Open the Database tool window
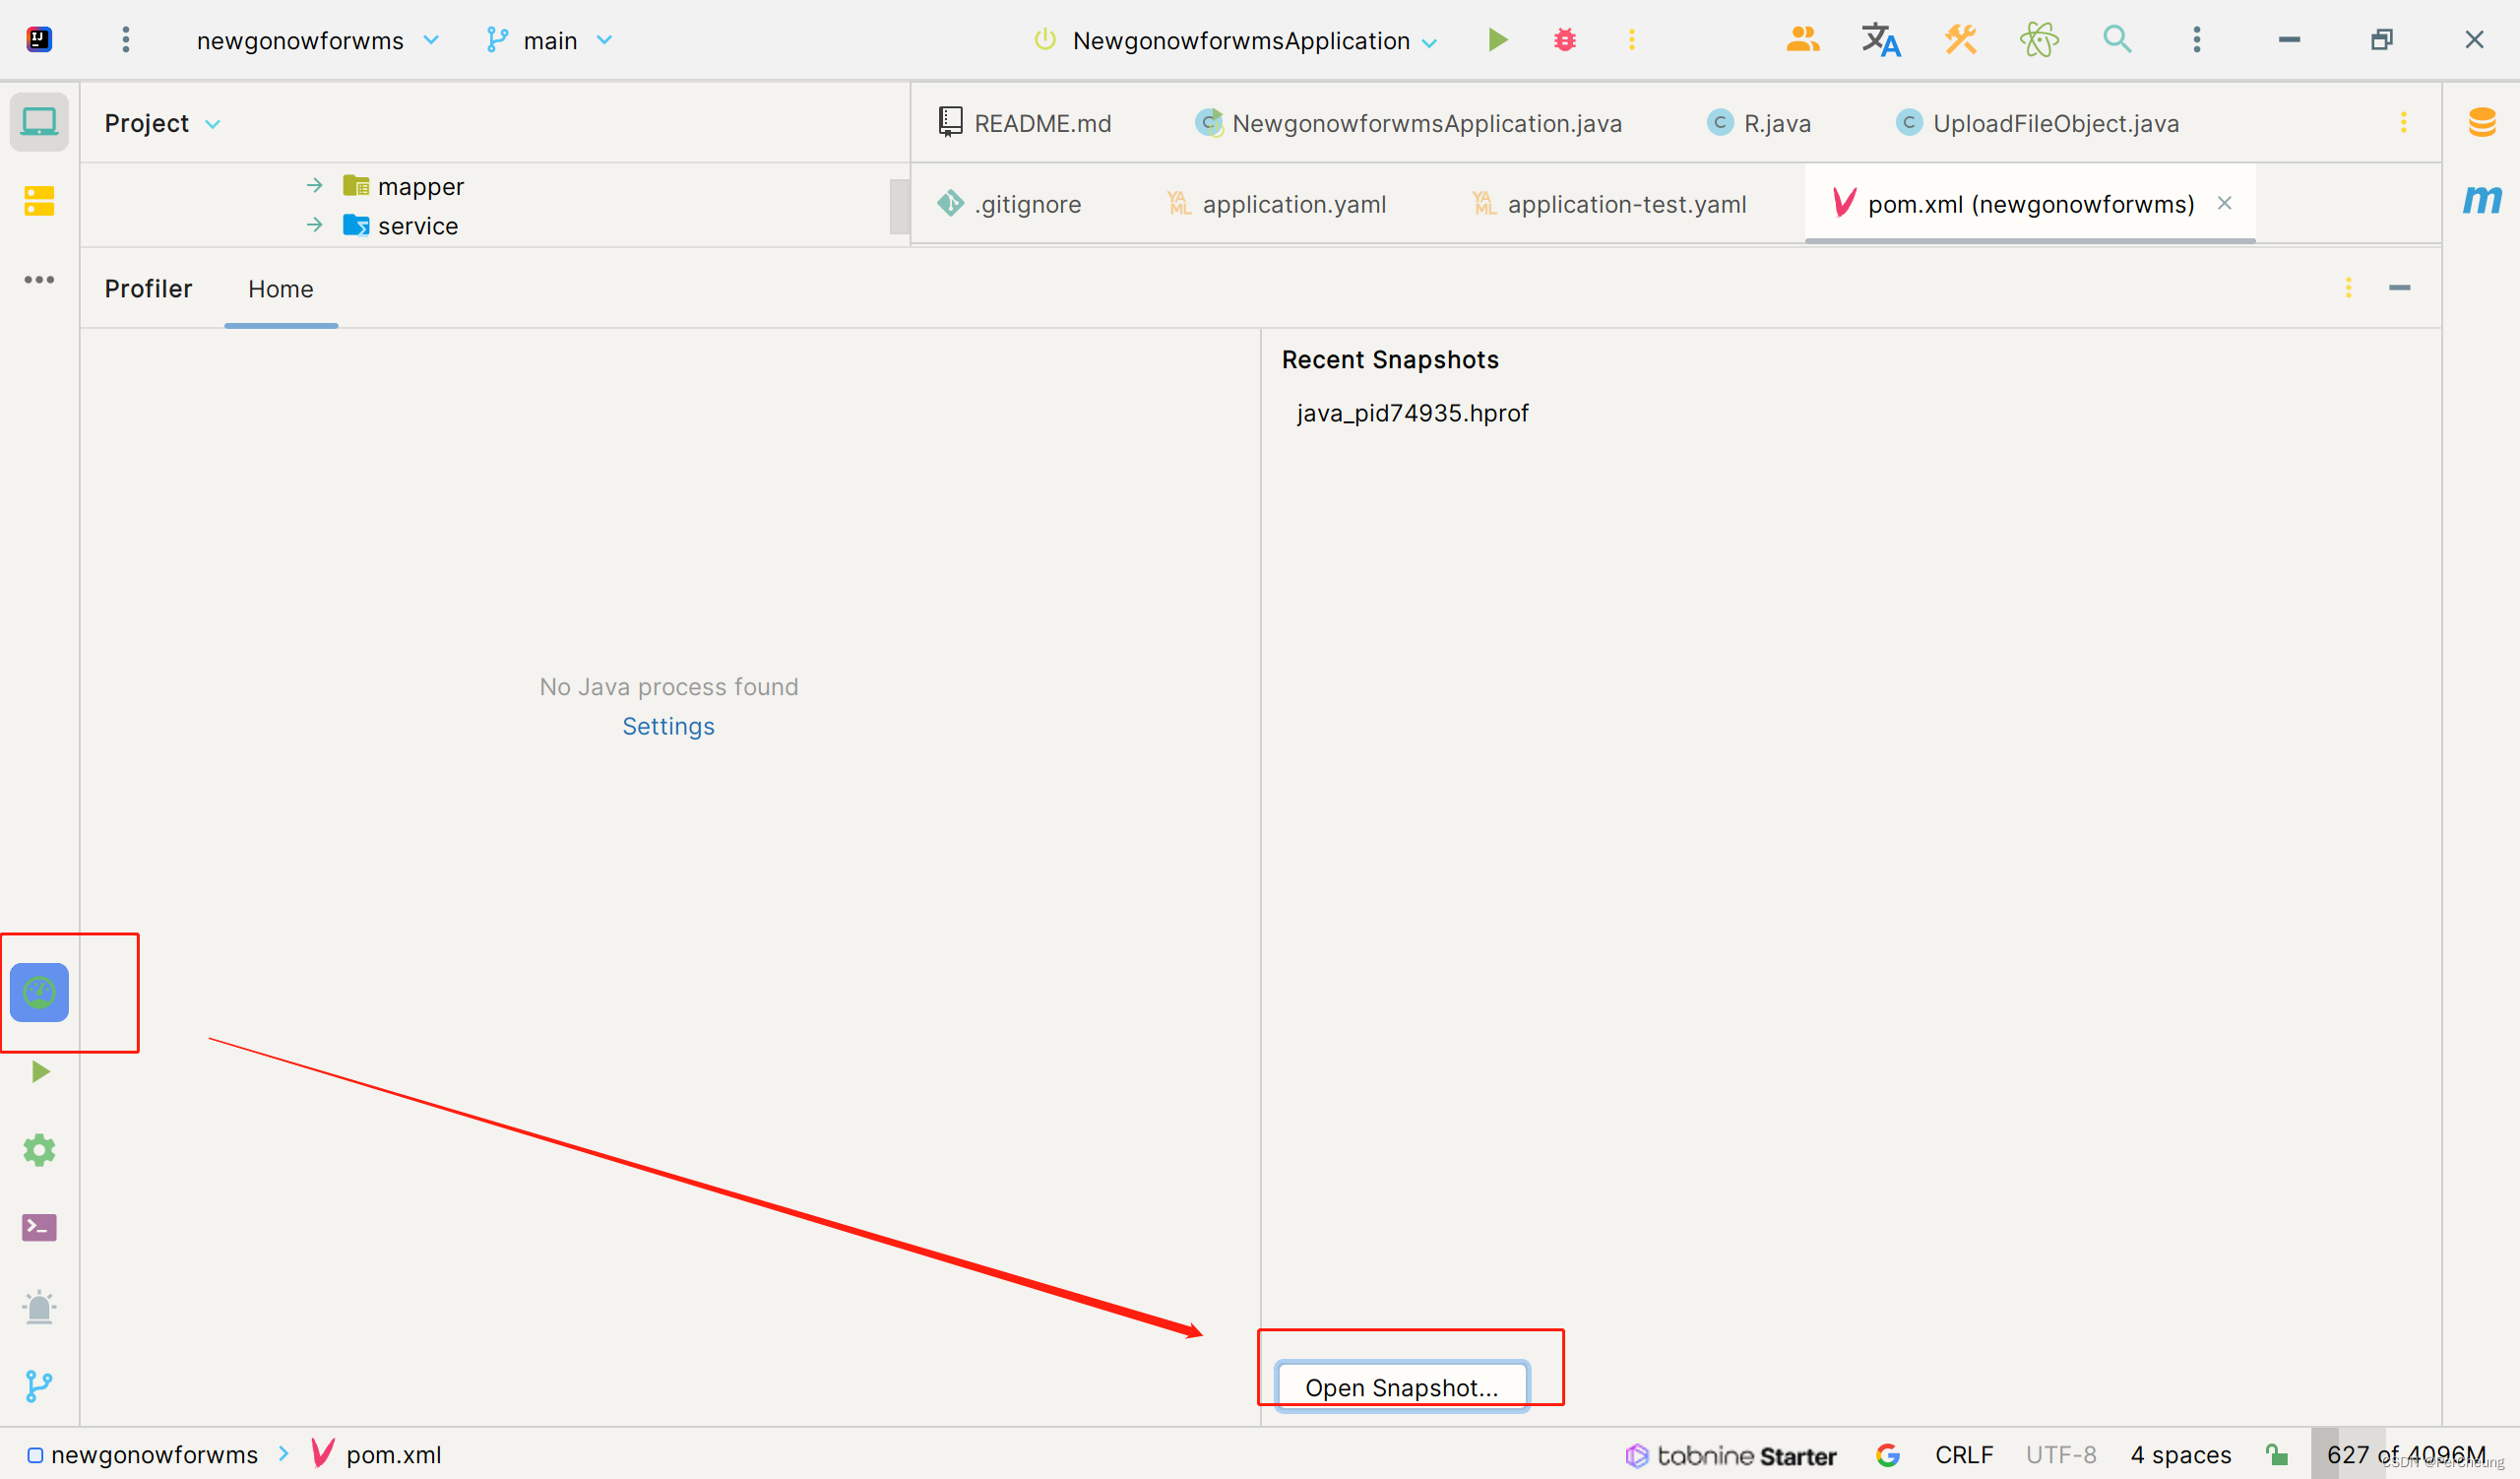The height and width of the screenshot is (1479, 2520). tap(2481, 122)
